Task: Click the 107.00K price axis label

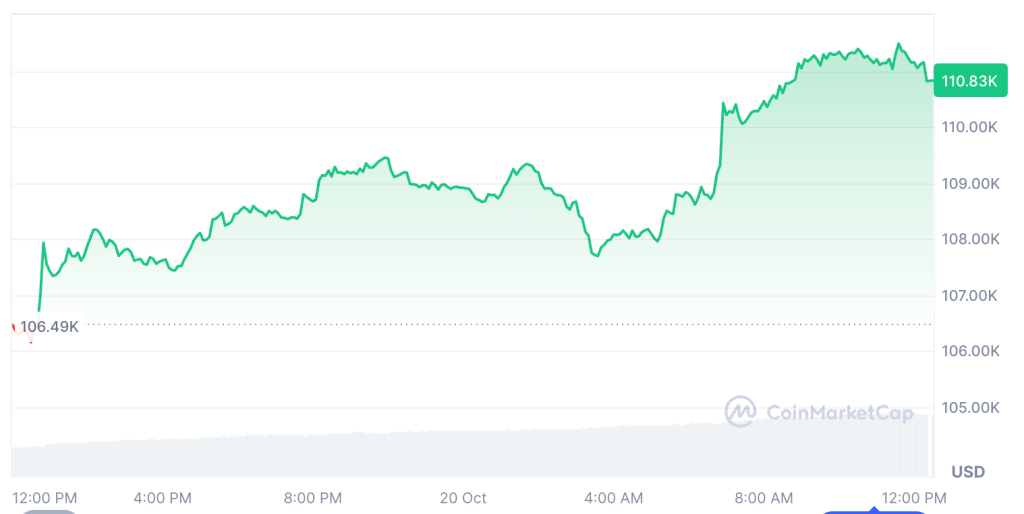Action: click(969, 295)
